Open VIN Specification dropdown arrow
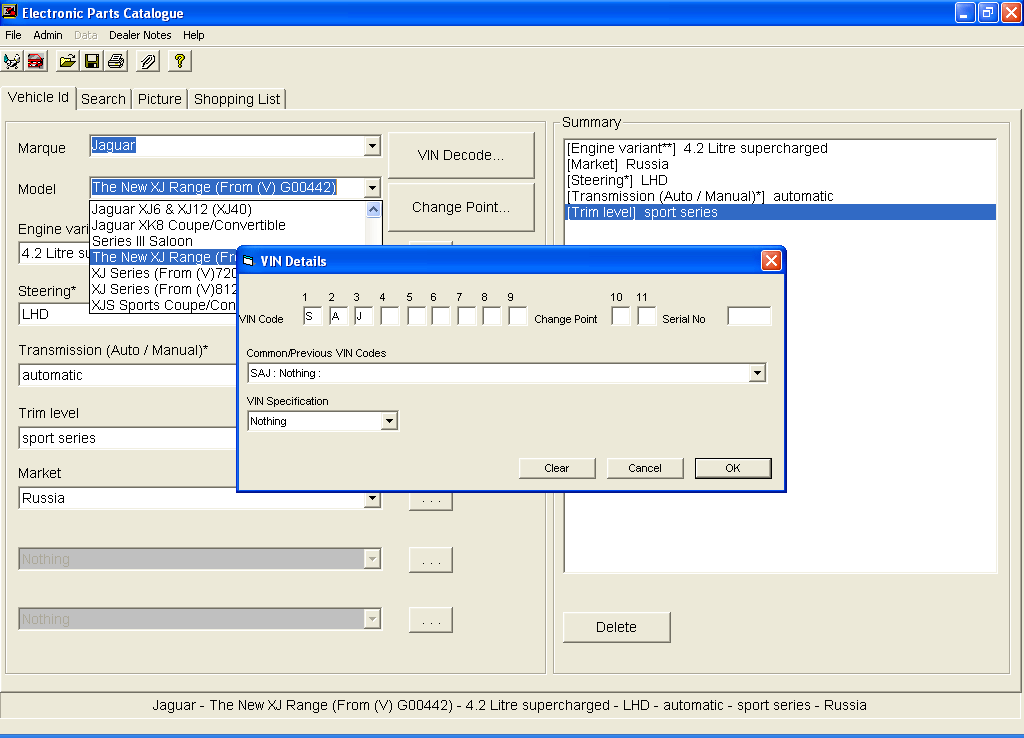1024x738 pixels. [x=389, y=421]
